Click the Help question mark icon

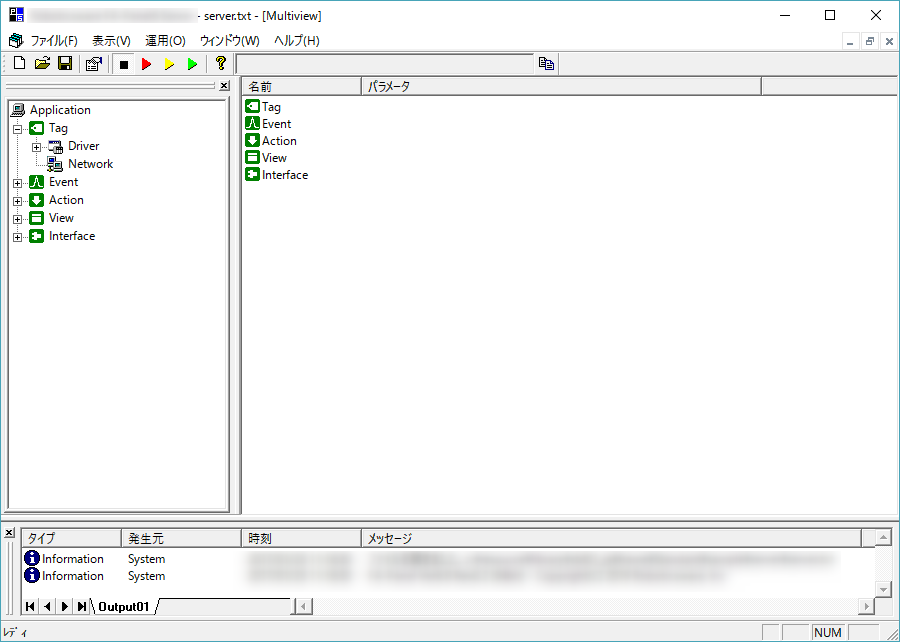[221, 64]
